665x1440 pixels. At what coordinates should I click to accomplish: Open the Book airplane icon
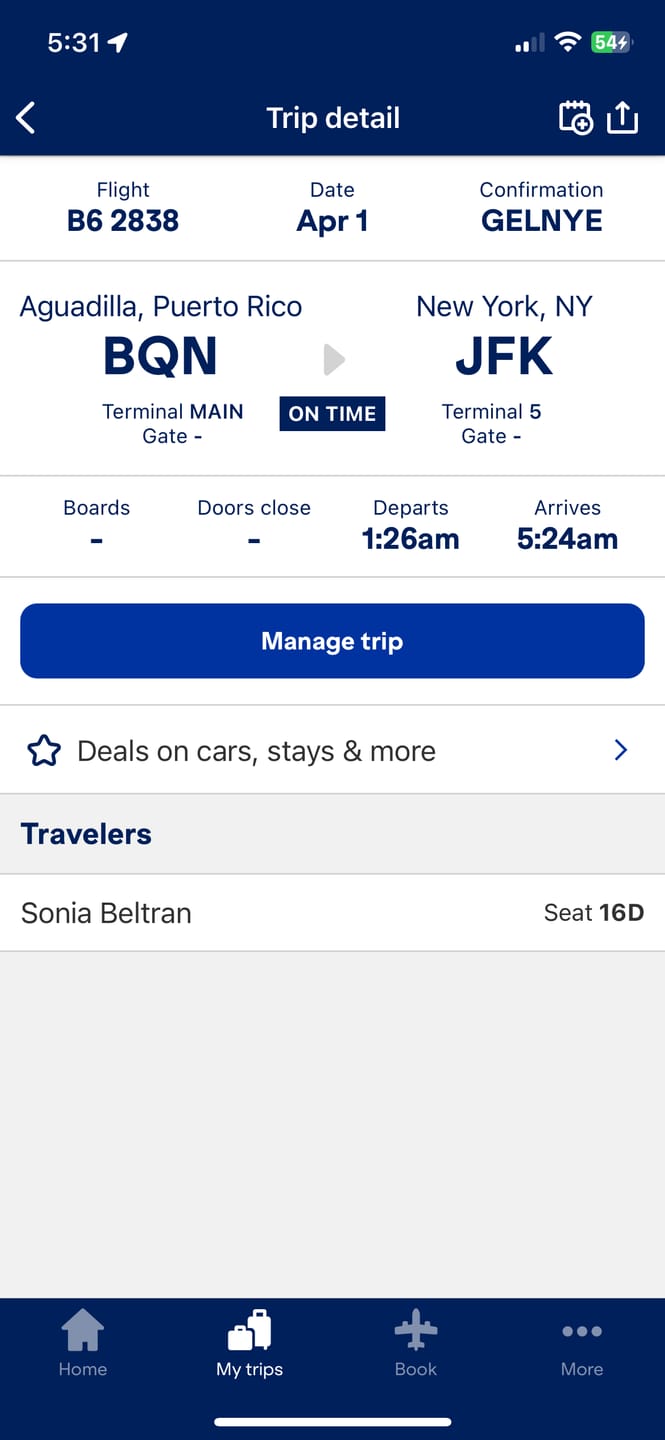click(x=416, y=1331)
